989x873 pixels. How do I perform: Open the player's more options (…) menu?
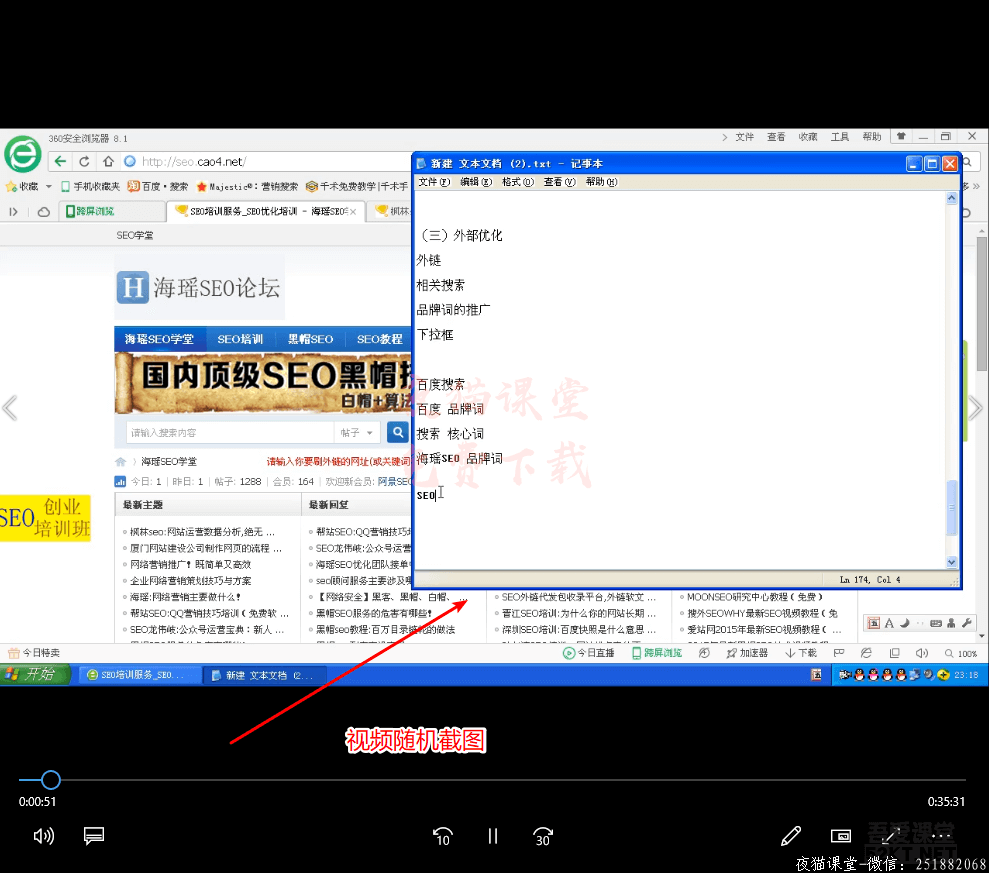coord(941,836)
